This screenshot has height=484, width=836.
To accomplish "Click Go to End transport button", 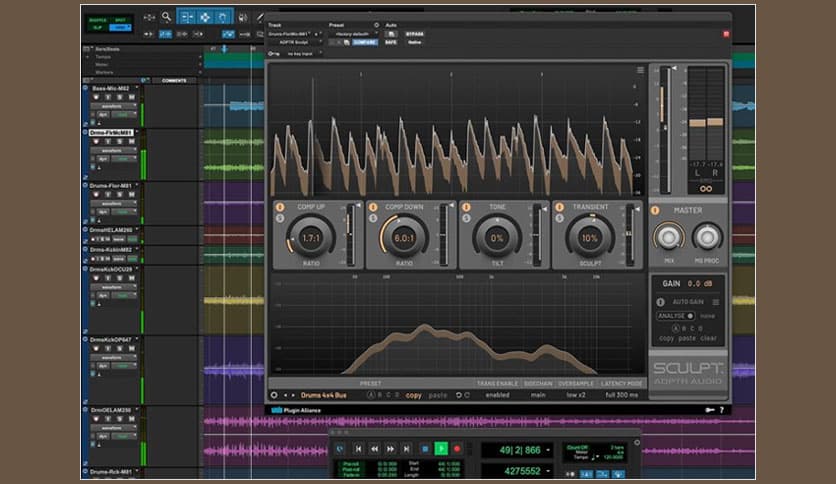I will click(406, 449).
